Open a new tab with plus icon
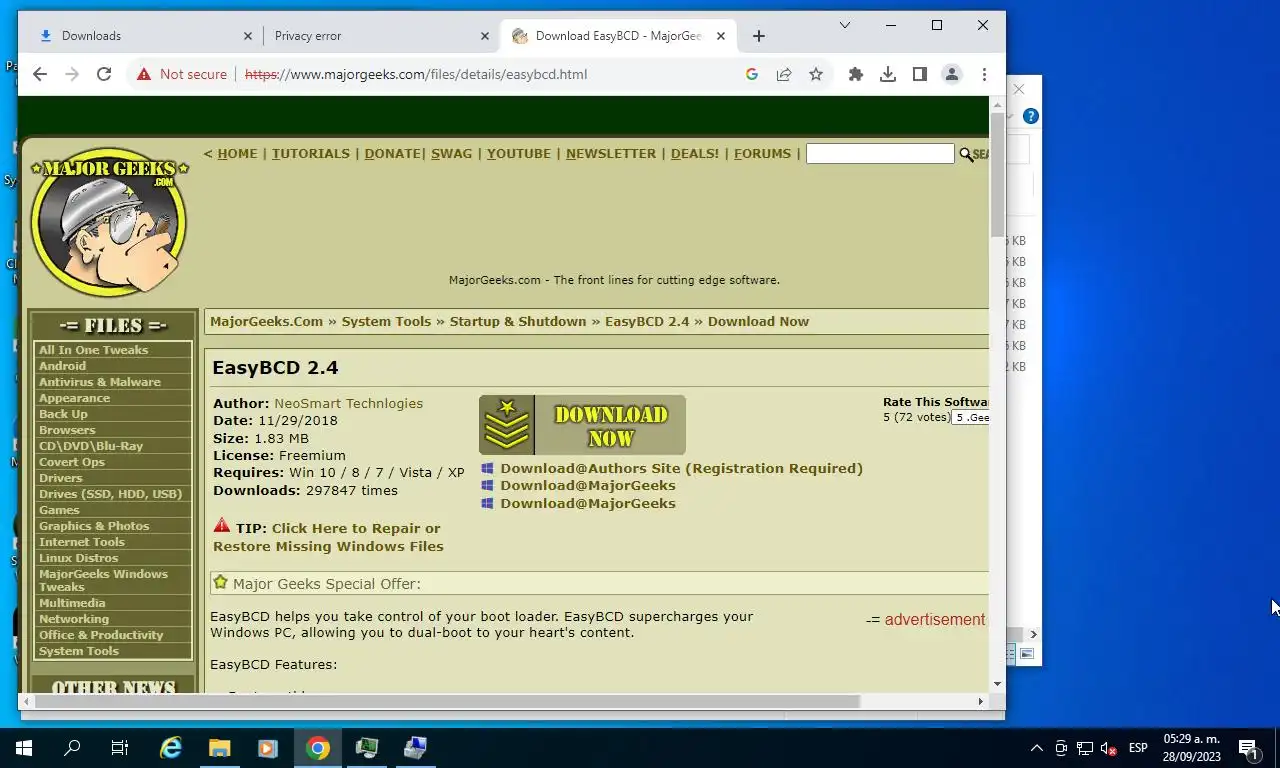 [x=758, y=36]
